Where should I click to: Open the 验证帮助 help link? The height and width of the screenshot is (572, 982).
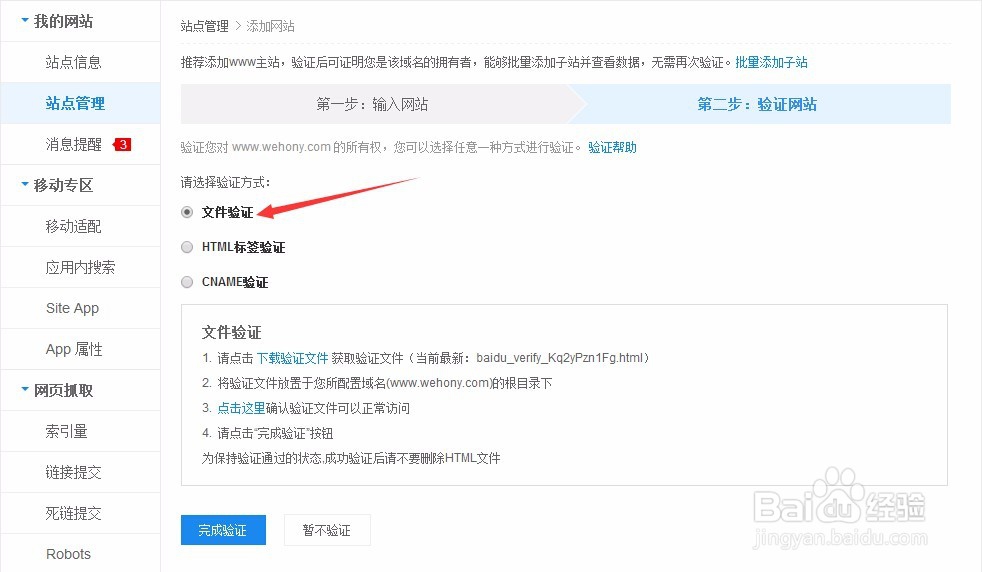[x=612, y=147]
